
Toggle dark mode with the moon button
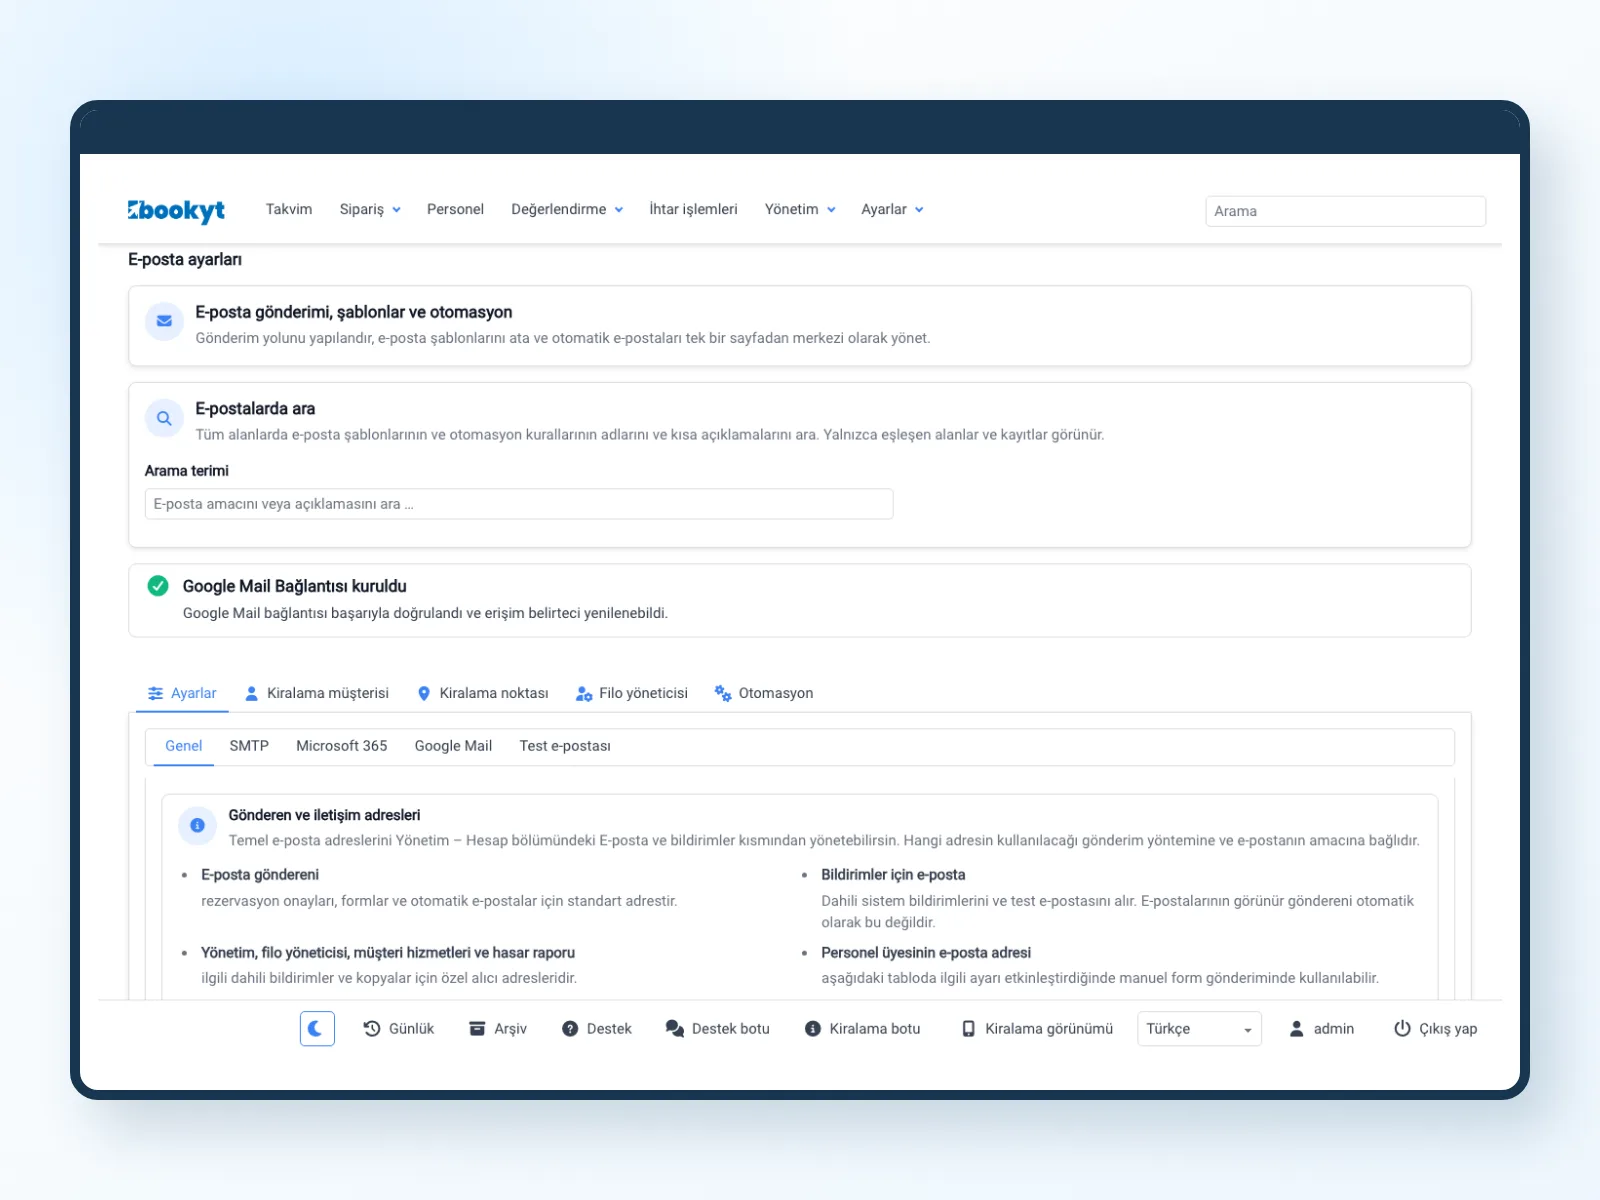tap(317, 1028)
